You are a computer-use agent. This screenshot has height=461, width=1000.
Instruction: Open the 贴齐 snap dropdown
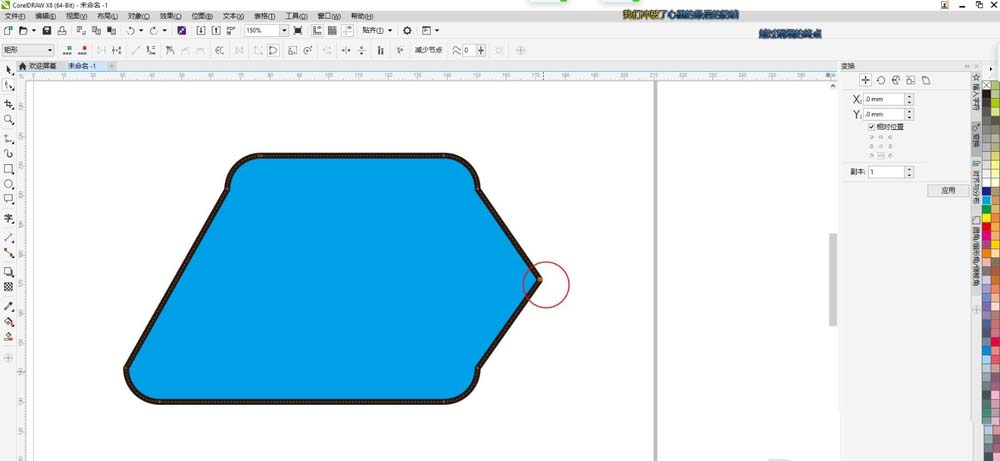[377, 30]
